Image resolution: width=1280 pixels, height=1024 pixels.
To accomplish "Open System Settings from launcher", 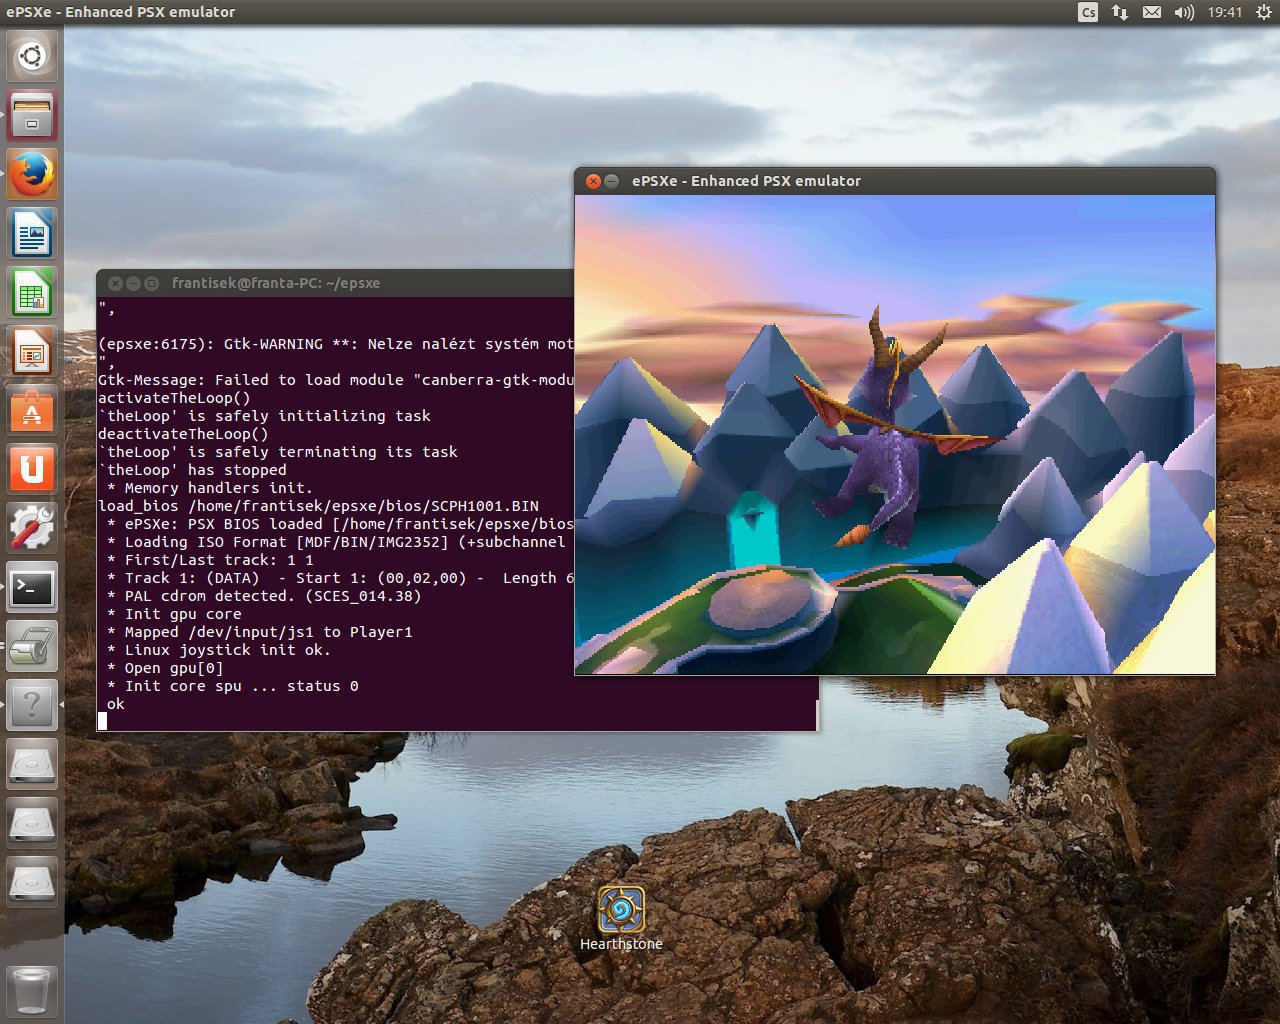I will coord(32,529).
